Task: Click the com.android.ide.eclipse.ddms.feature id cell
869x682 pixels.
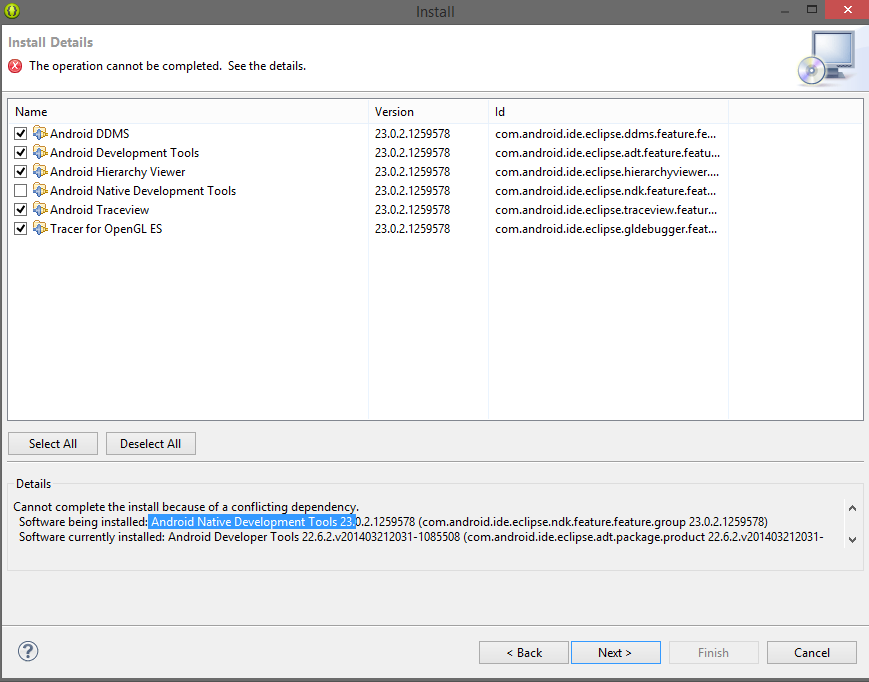Action: [x=606, y=134]
